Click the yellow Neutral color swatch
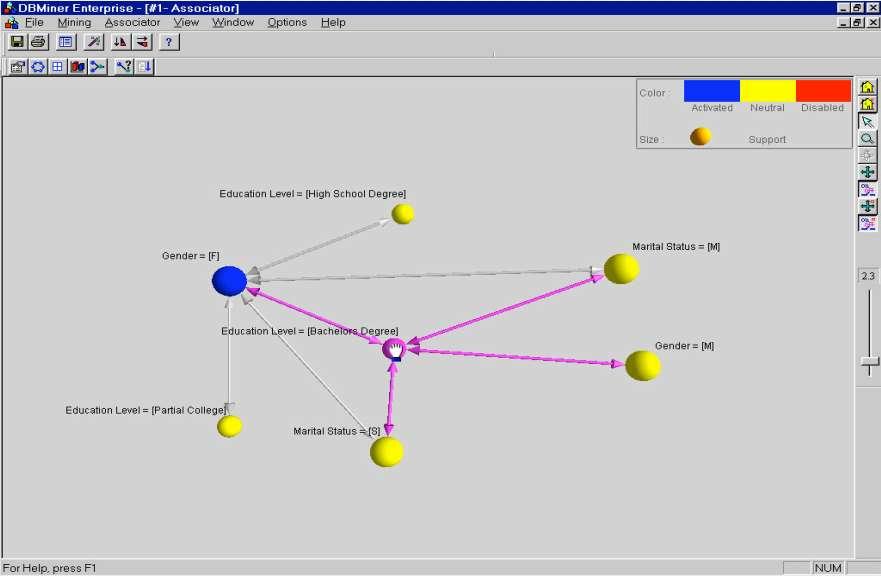Screen dimensions: 881x576 [x=768, y=90]
